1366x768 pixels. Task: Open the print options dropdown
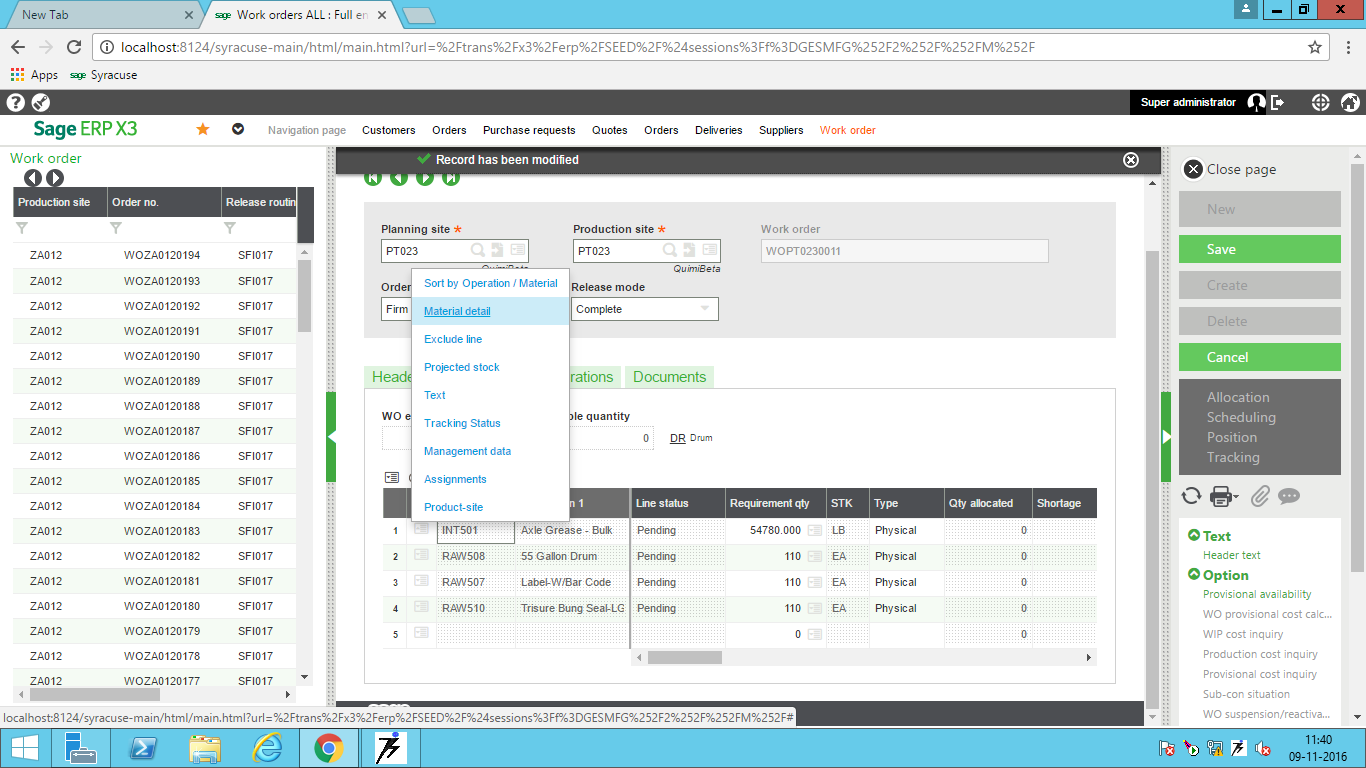(x=1224, y=496)
